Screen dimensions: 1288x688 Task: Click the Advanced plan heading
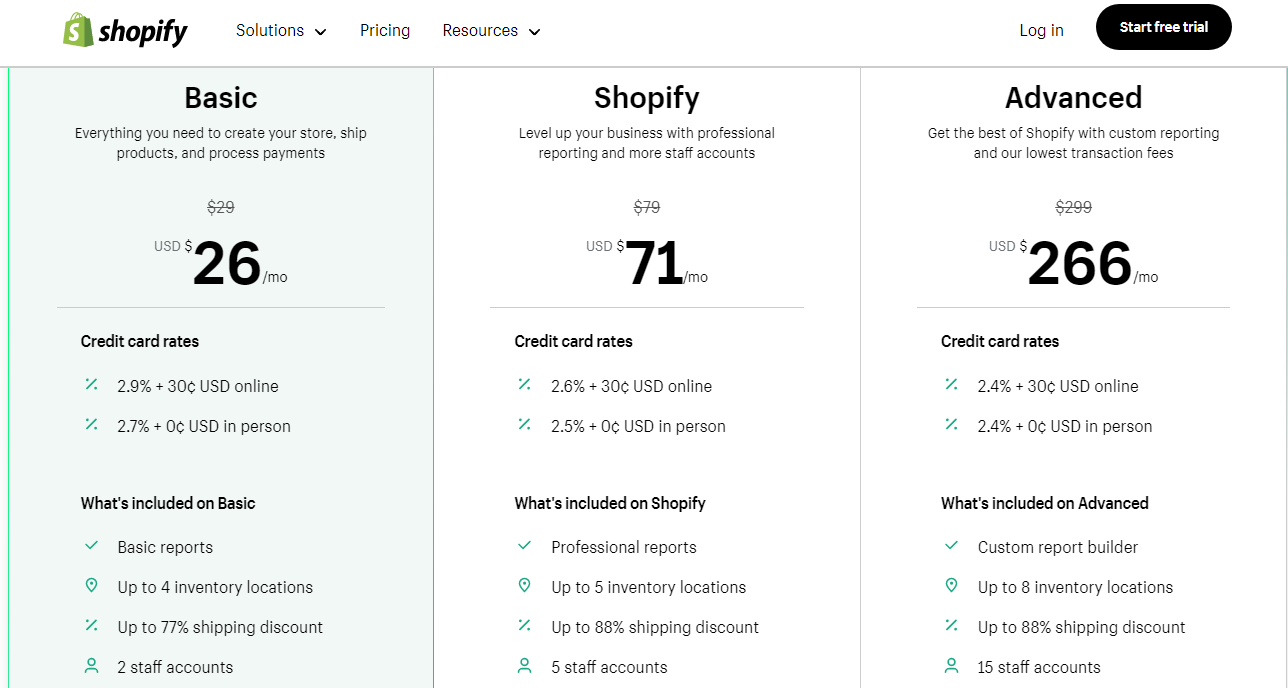pos(1074,98)
